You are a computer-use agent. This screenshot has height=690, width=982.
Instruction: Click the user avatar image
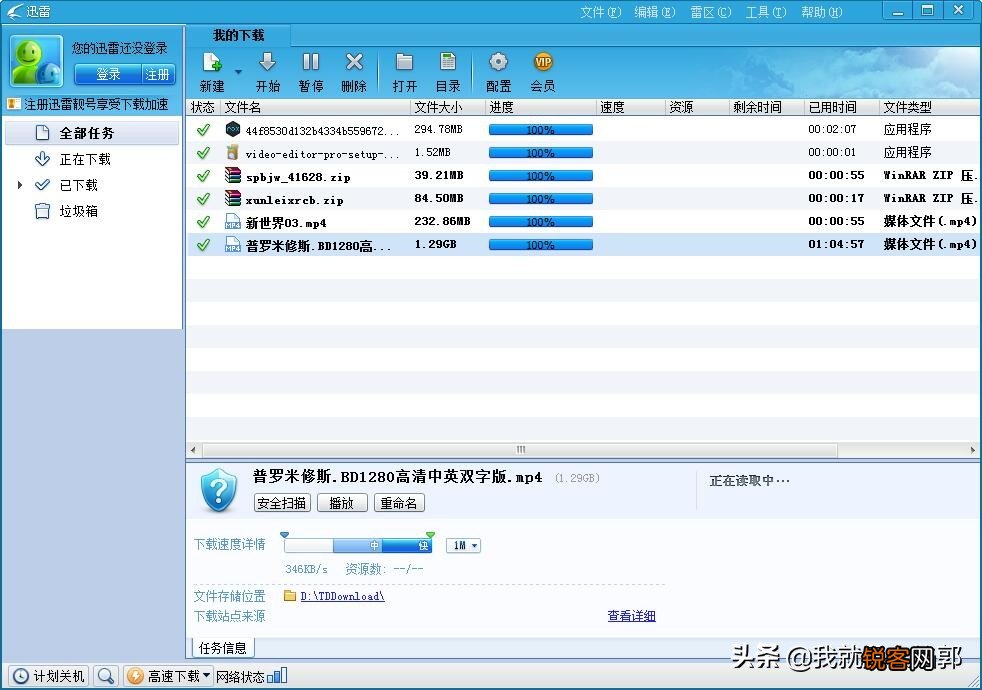click(x=36, y=61)
